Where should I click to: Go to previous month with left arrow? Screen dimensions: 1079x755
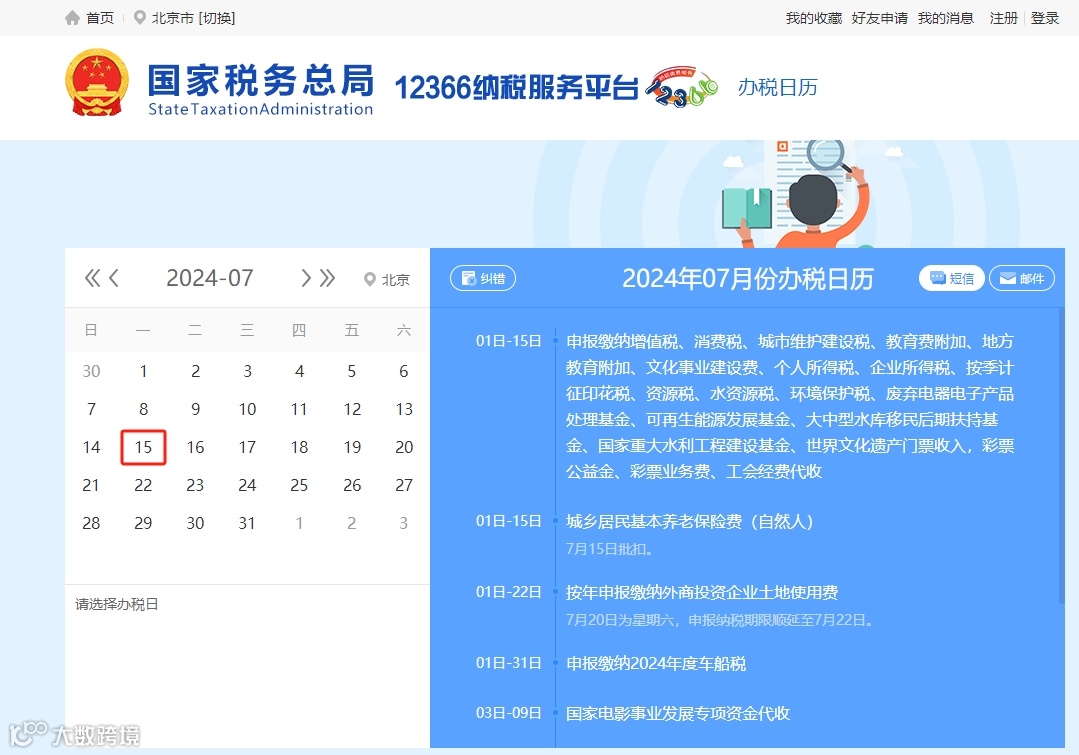(x=114, y=278)
